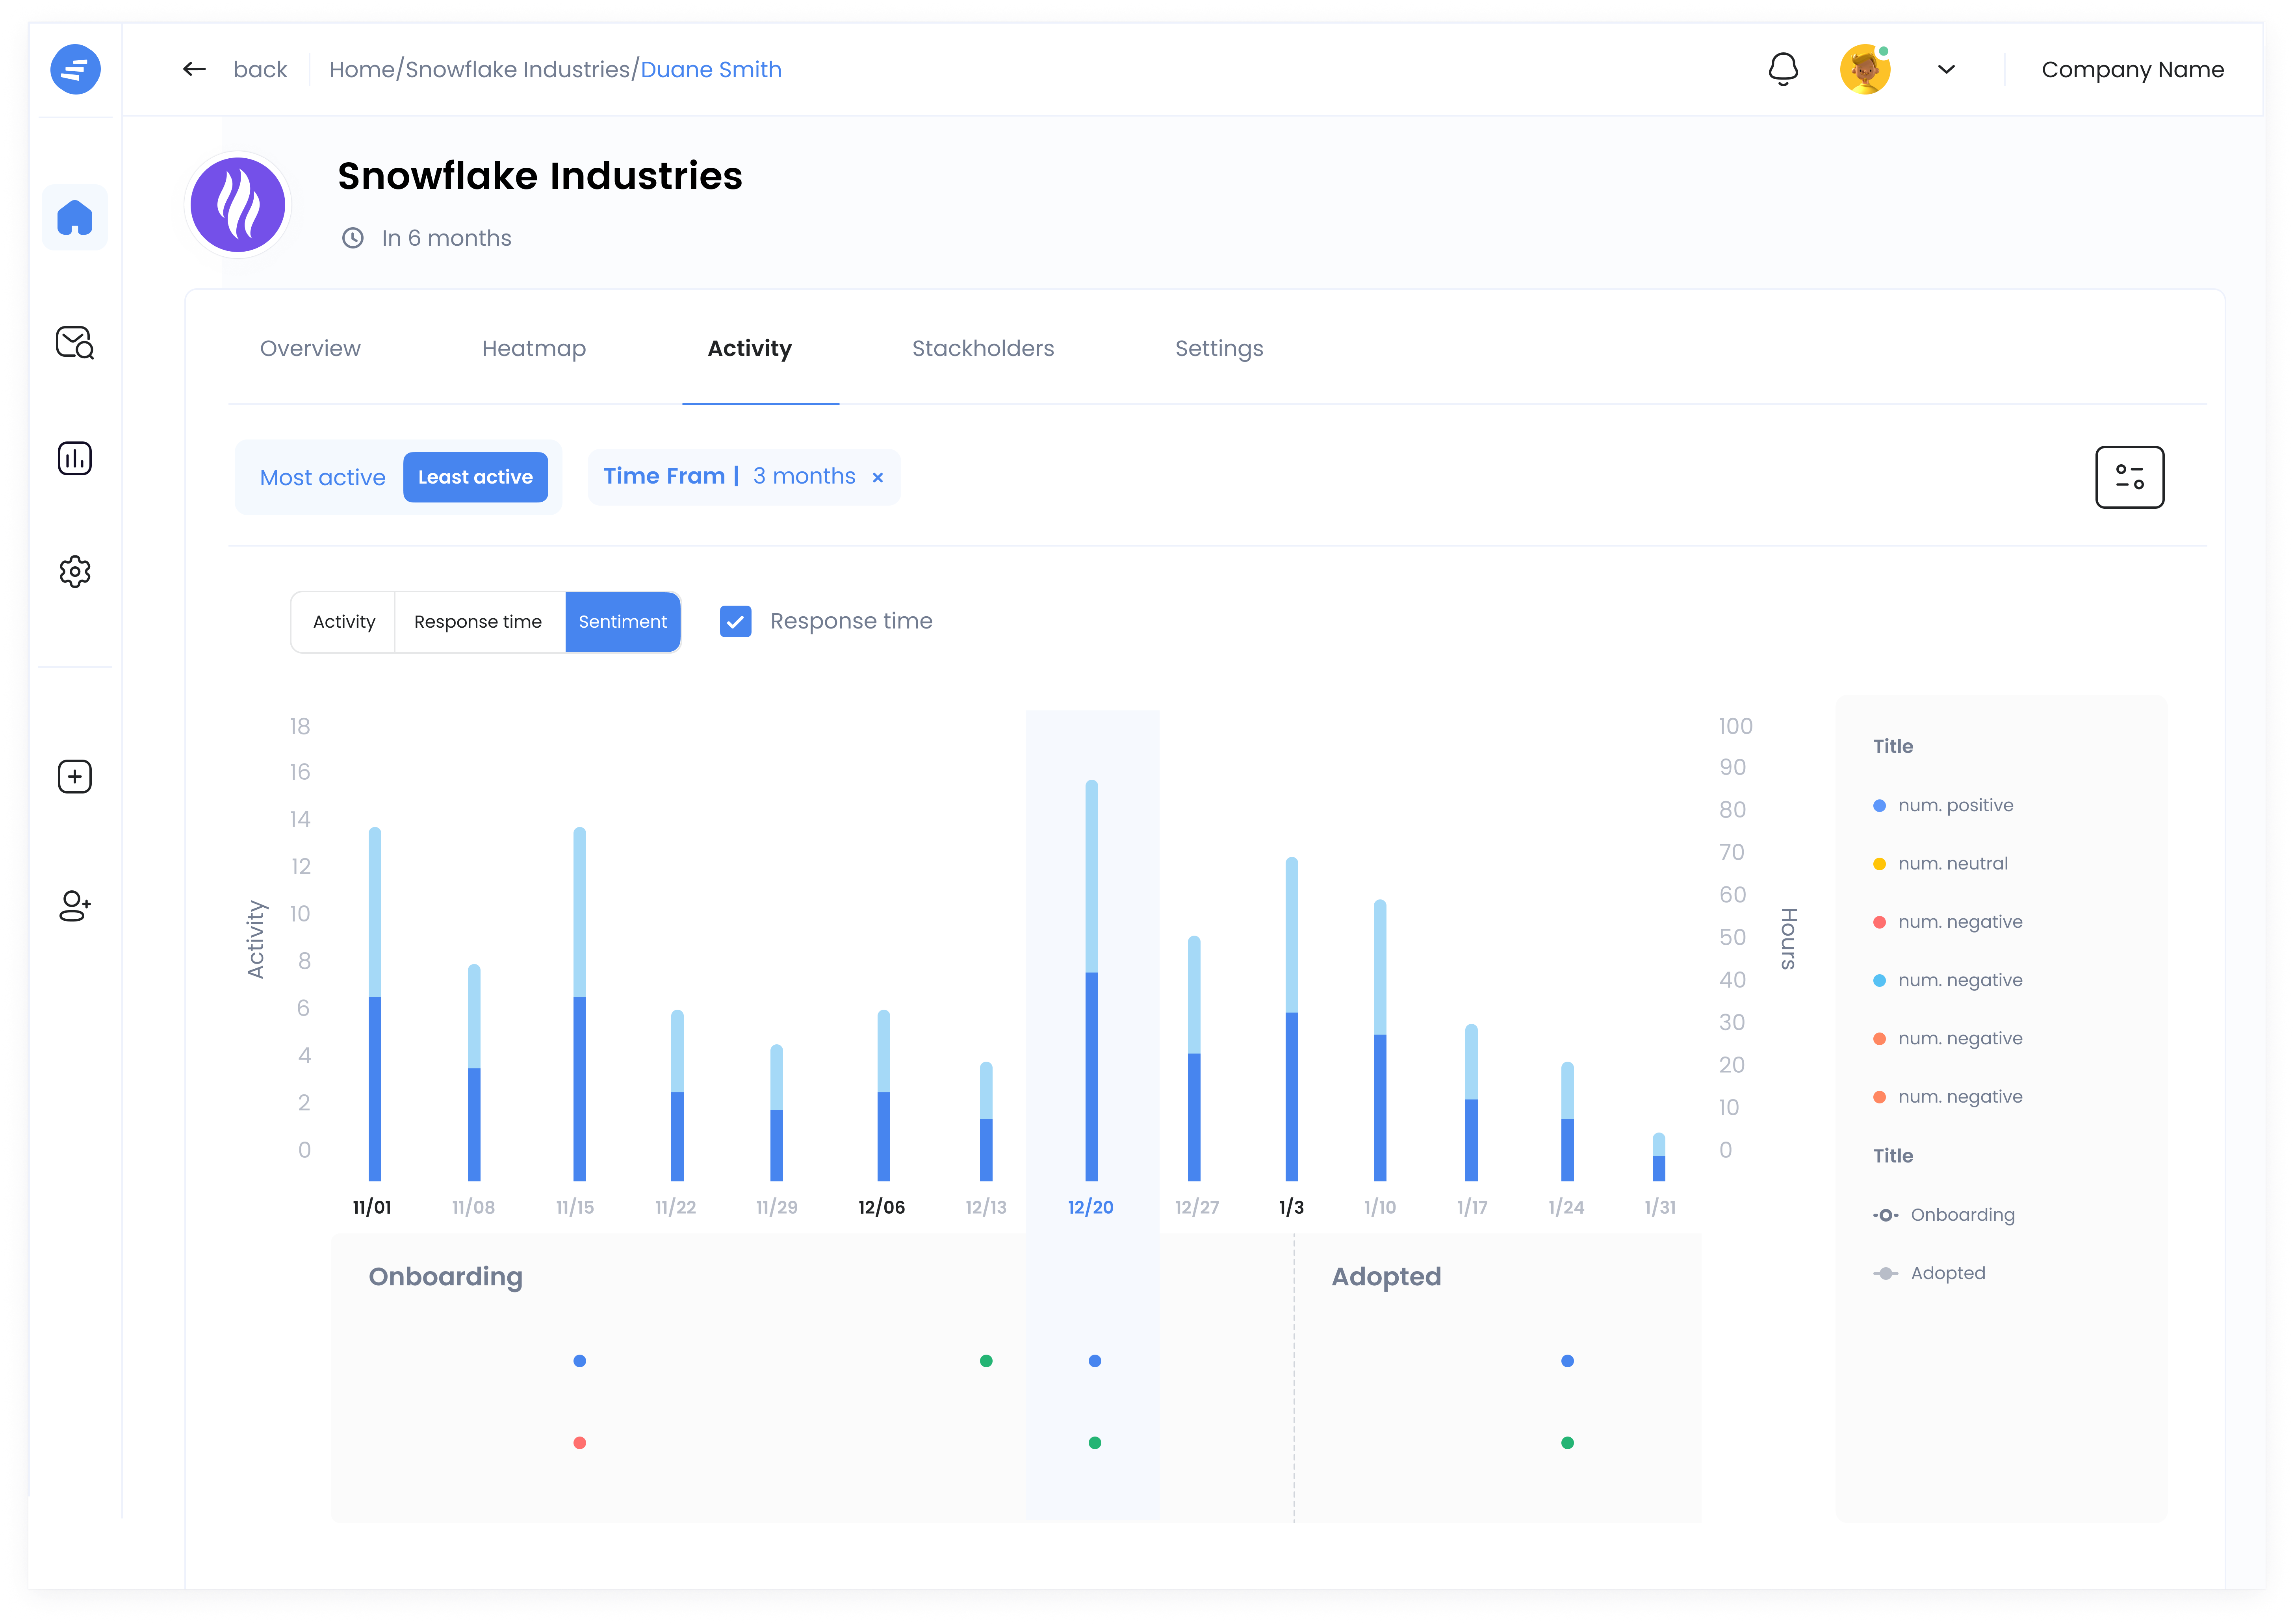Toggle Adopted legend marker
The width and height of the screenshot is (2294, 1624).
tap(1885, 1273)
